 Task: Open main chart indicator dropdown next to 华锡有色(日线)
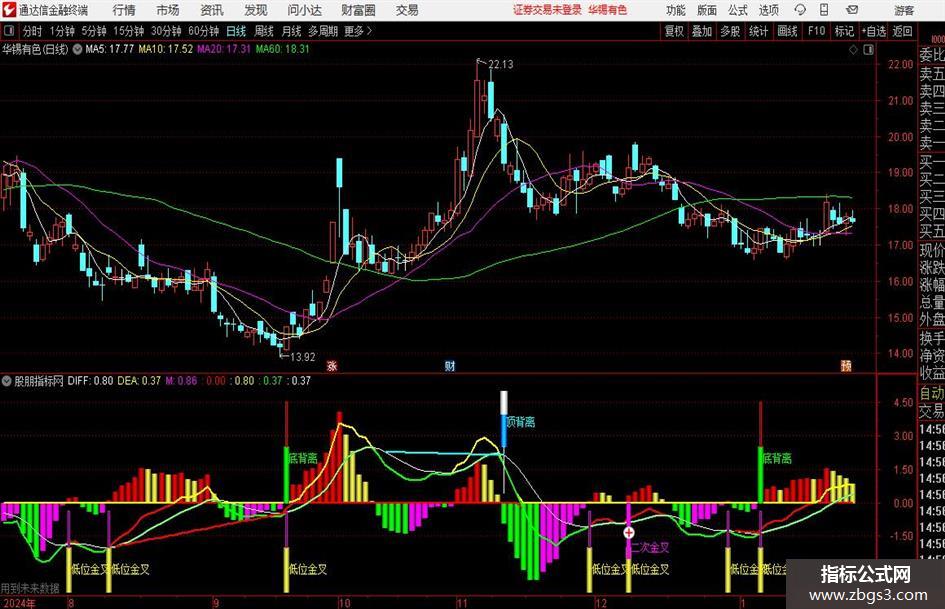point(77,49)
